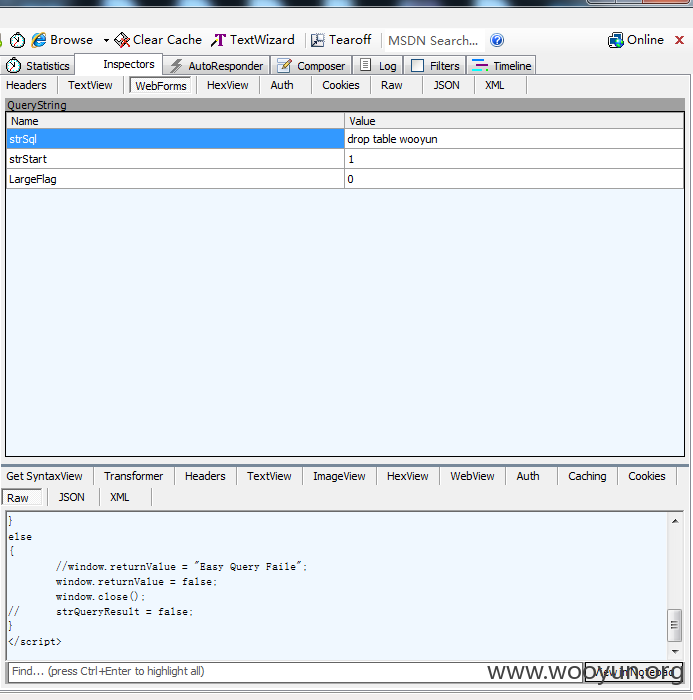
Task: Select response TextView tab
Action: tap(269, 476)
